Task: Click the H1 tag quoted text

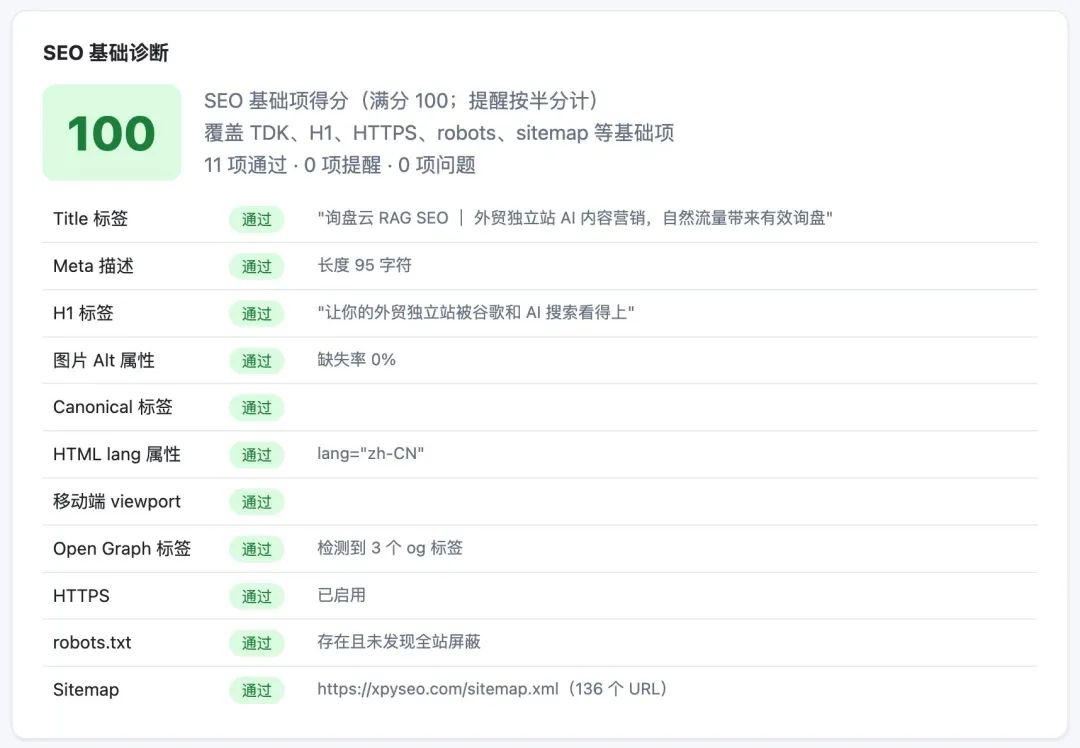Action: pos(475,313)
